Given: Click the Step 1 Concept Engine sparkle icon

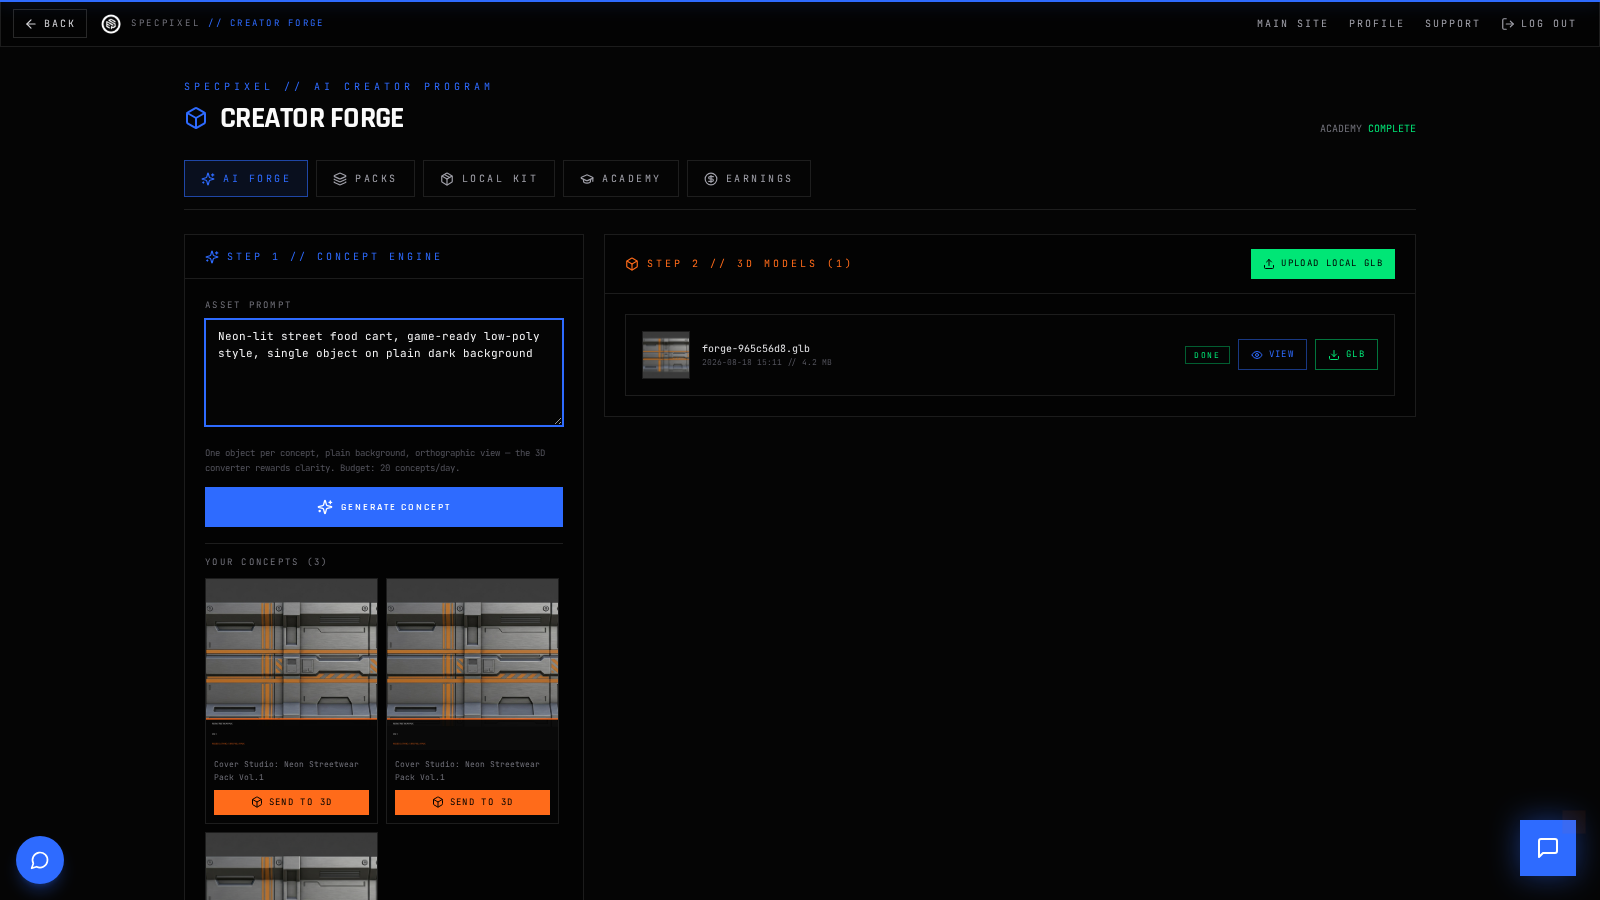Looking at the screenshot, I should pyautogui.click(x=212, y=257).
